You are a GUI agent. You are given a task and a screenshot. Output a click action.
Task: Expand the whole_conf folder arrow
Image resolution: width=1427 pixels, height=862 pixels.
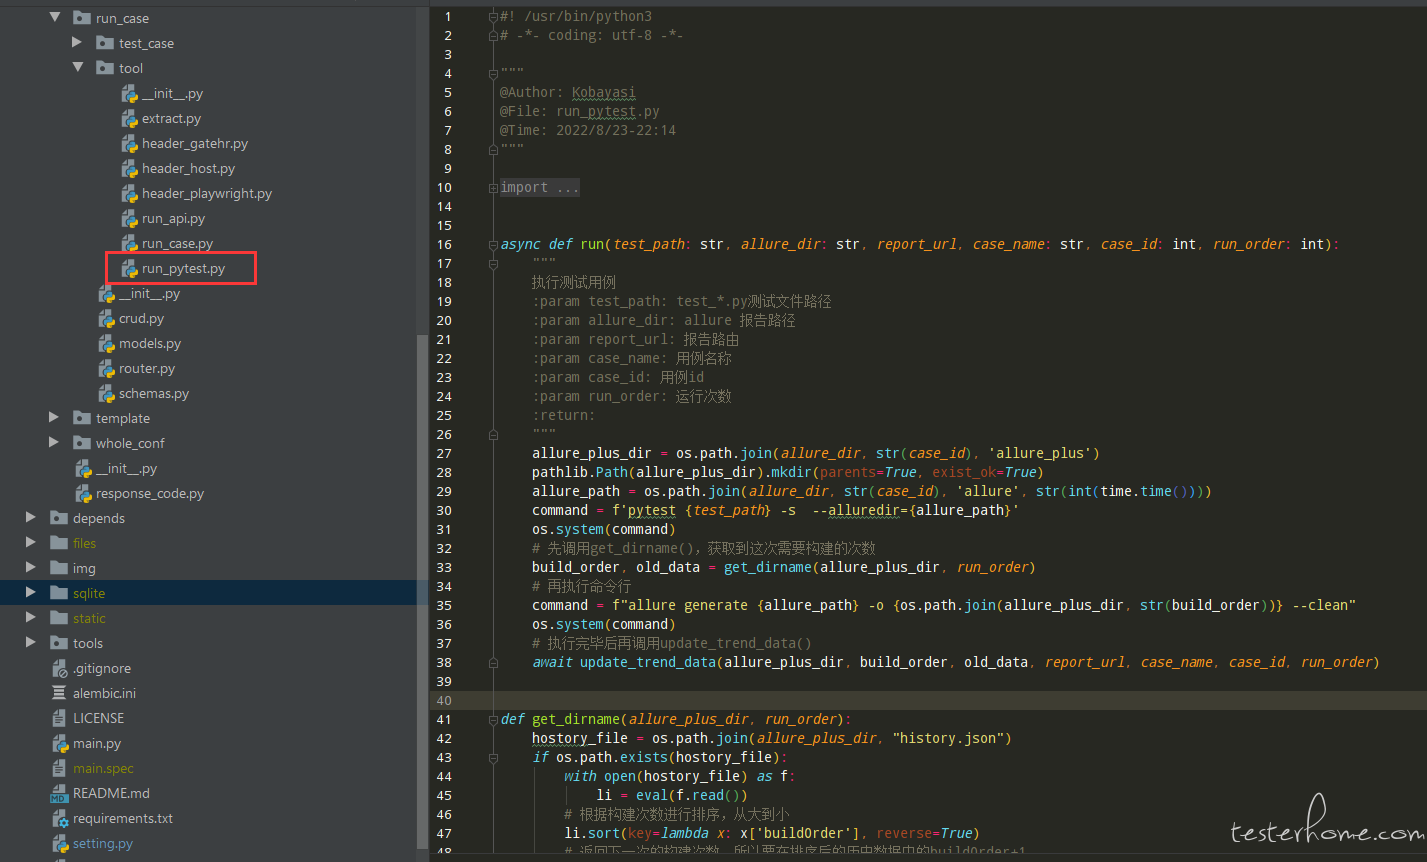54,442
